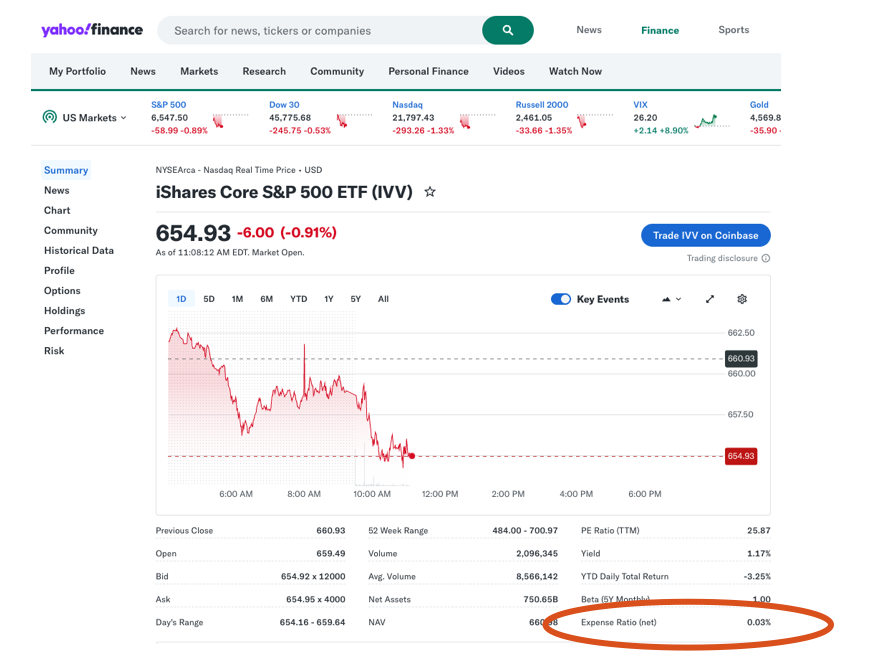Add IVV to watchlist with star icon
The height and width of the screenshot is (666, 873).
pos(430,192)
